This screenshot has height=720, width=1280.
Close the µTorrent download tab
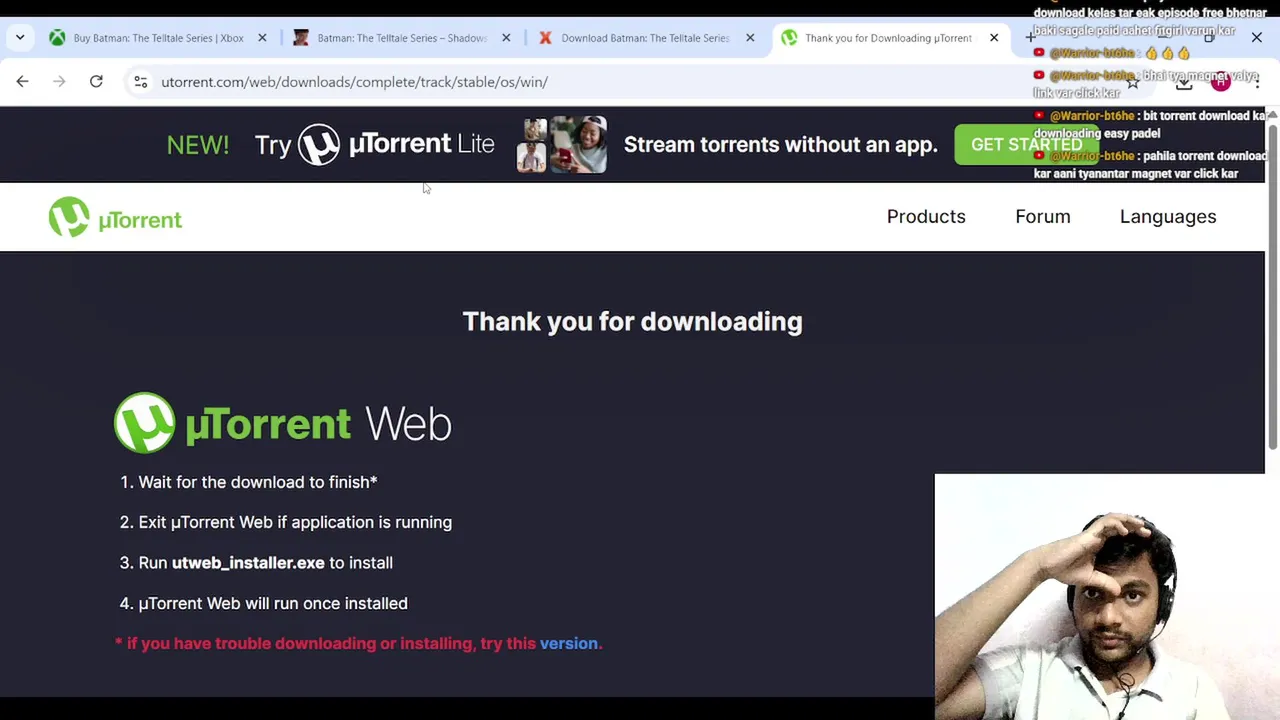click(994, 38)
